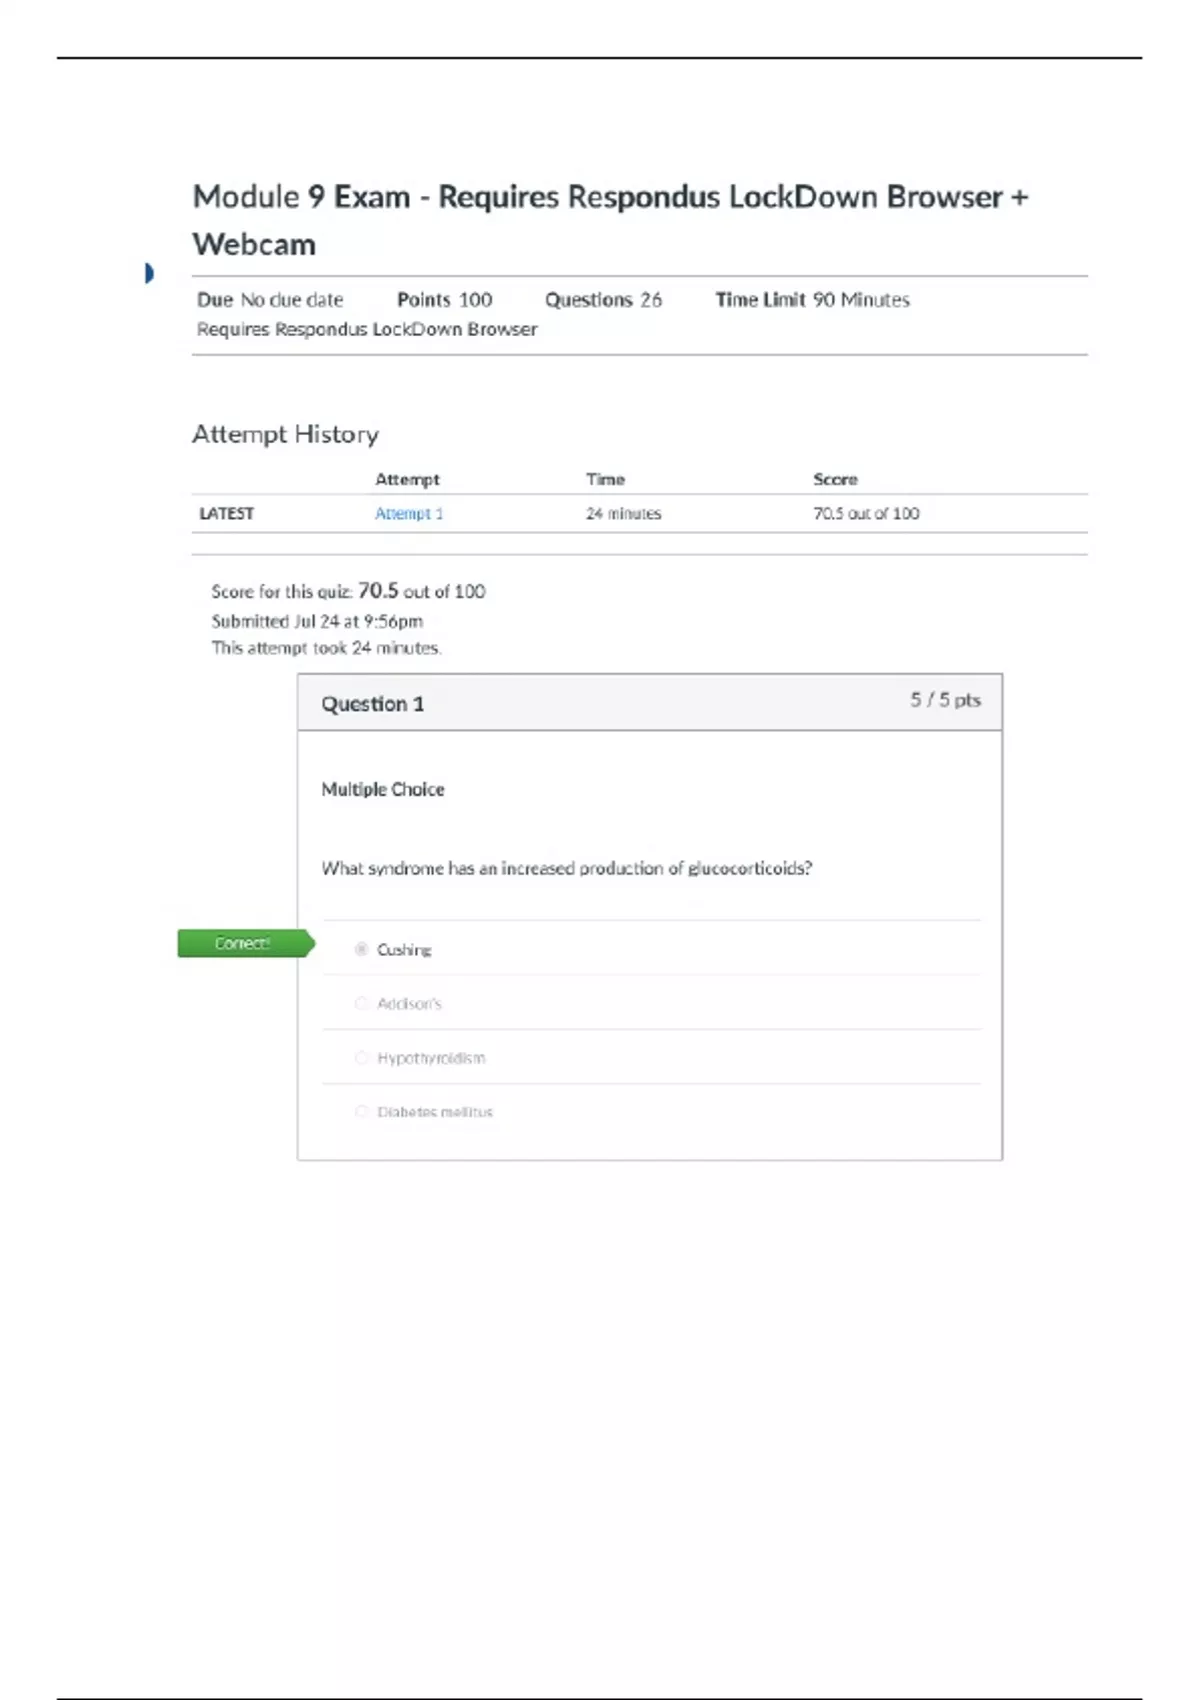Click the Time Limit 90 Minutes text
Screen dimensions: 1200x1700
point(812,300)
